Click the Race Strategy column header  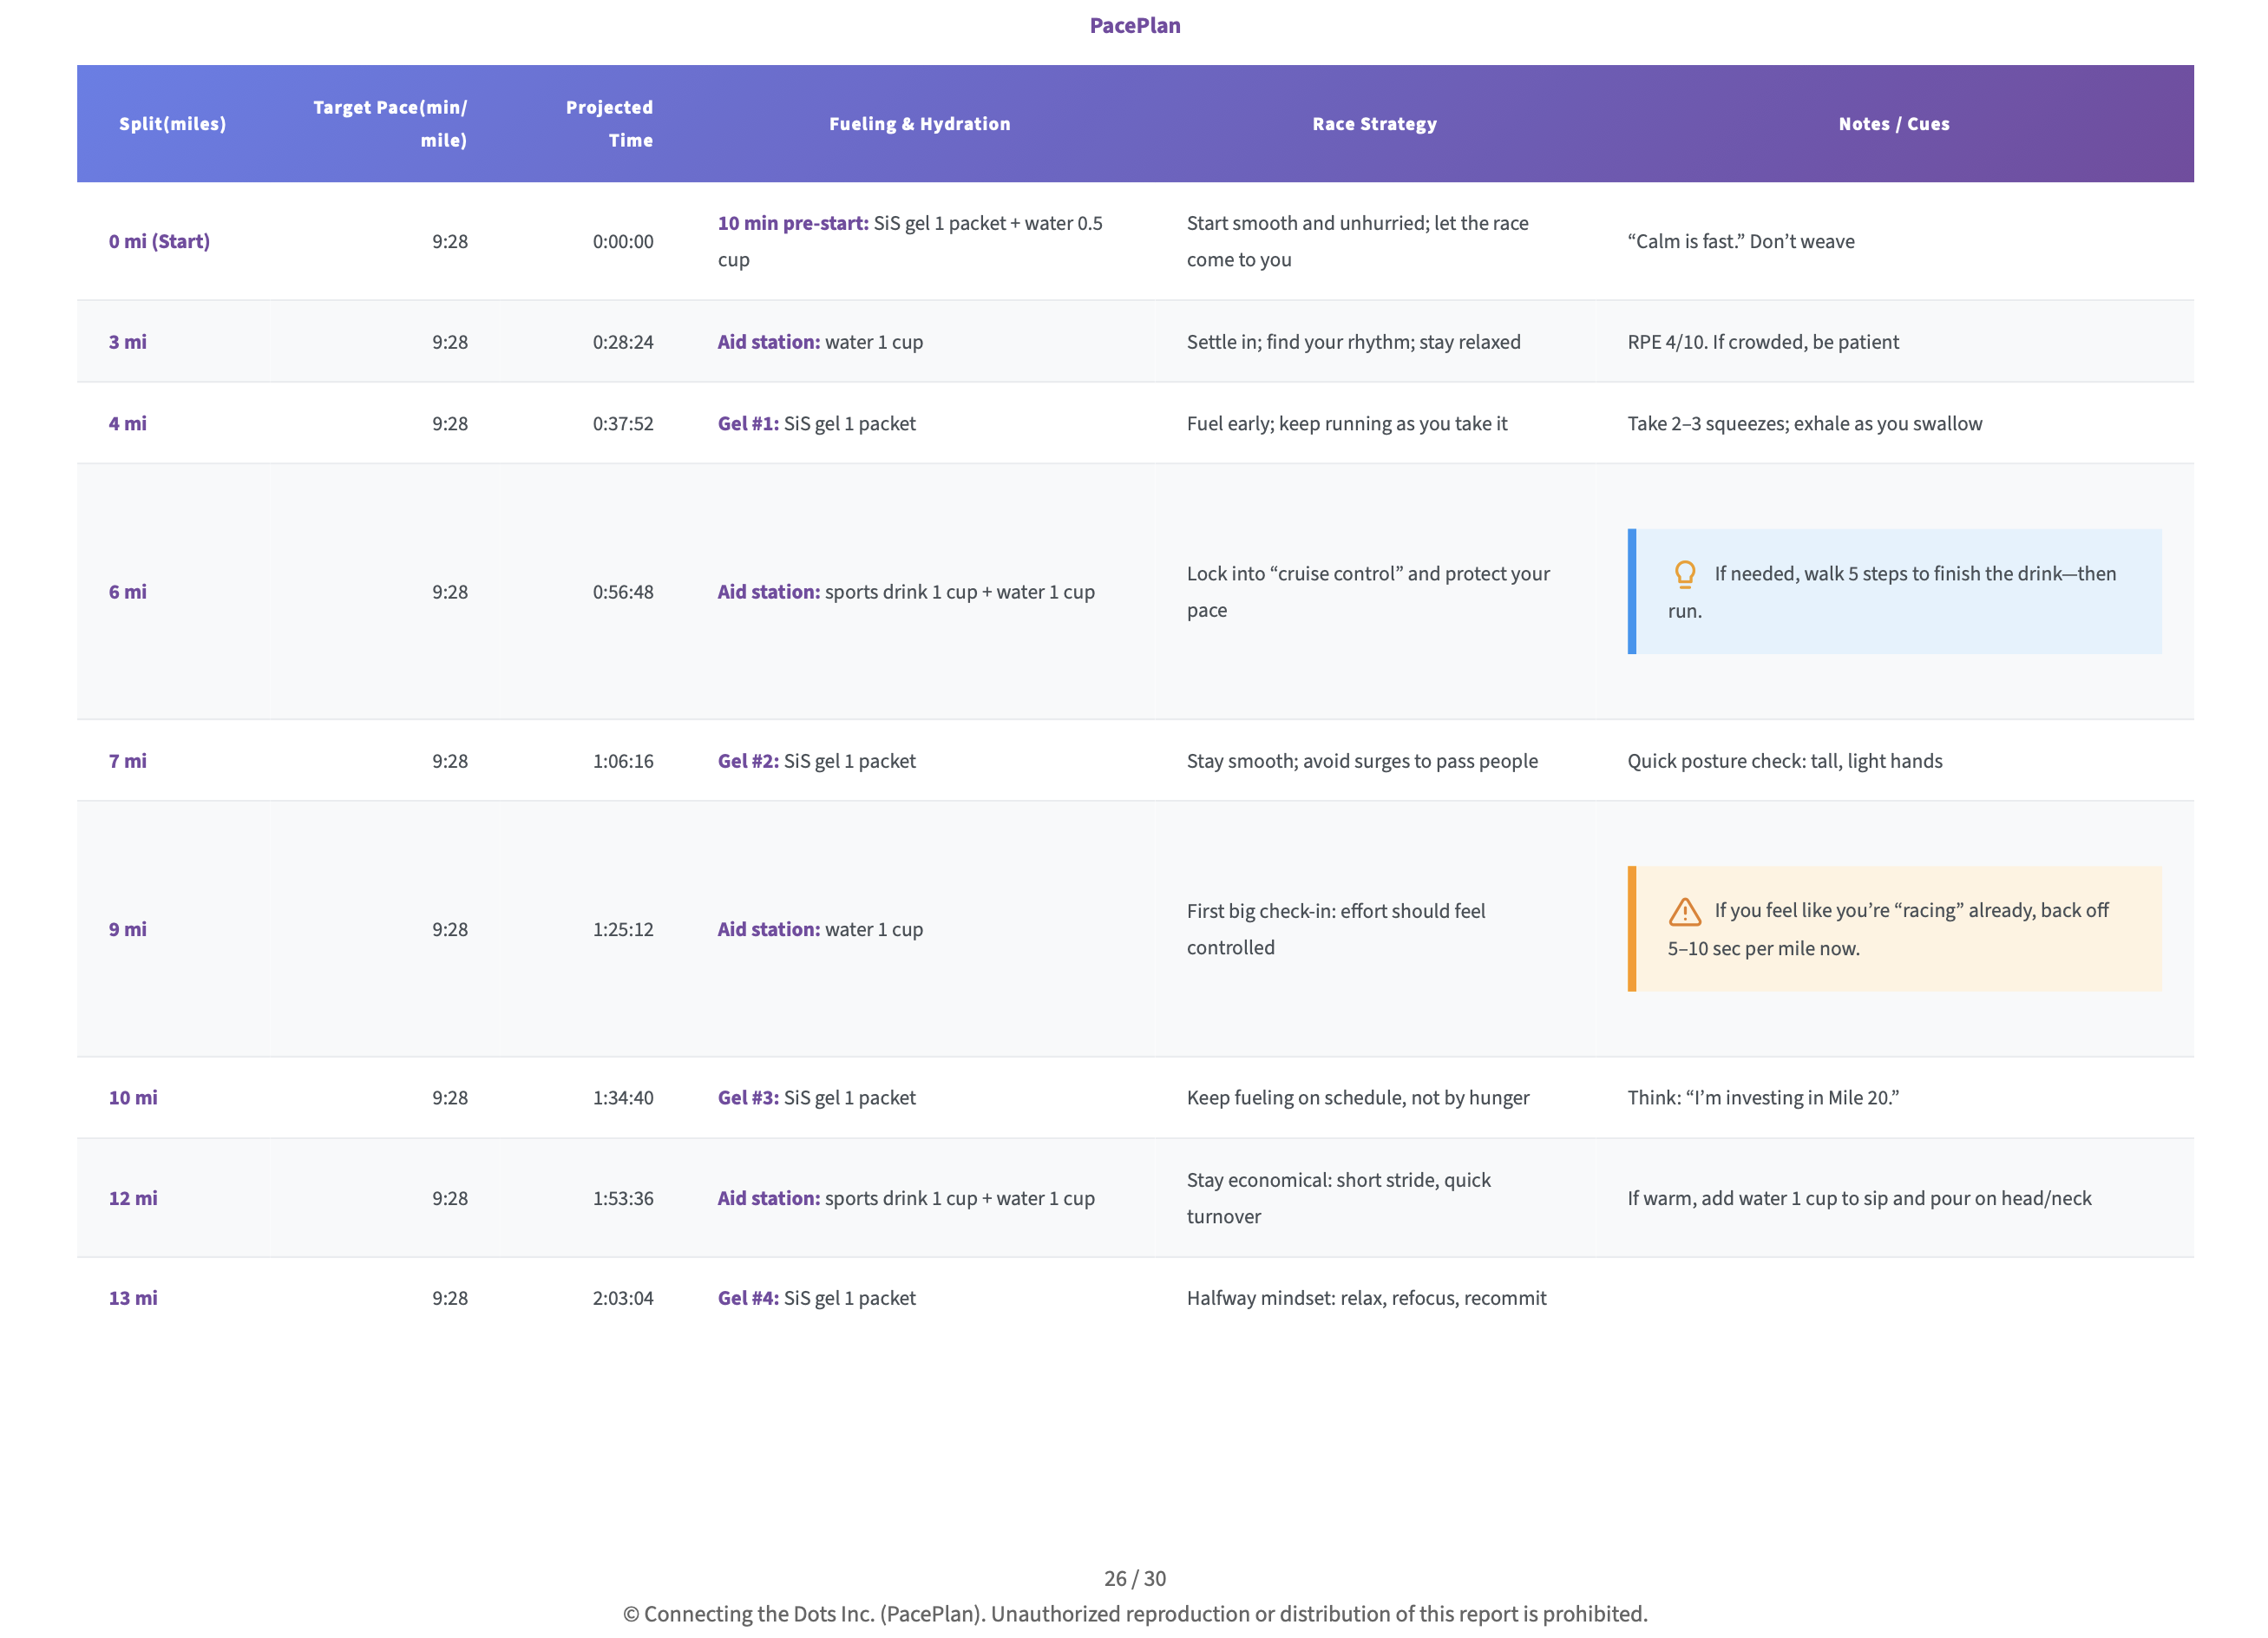[x=1374, y=124]
